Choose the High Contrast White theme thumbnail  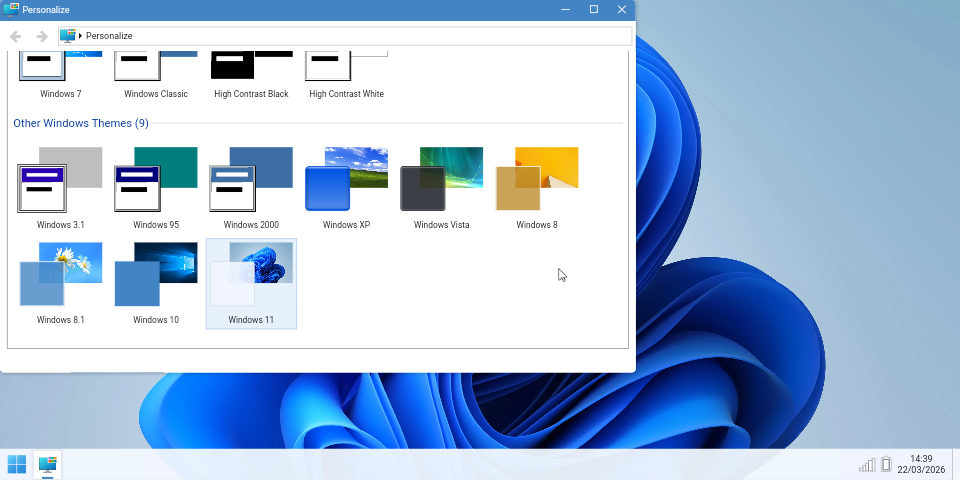(x=347, y=66)
